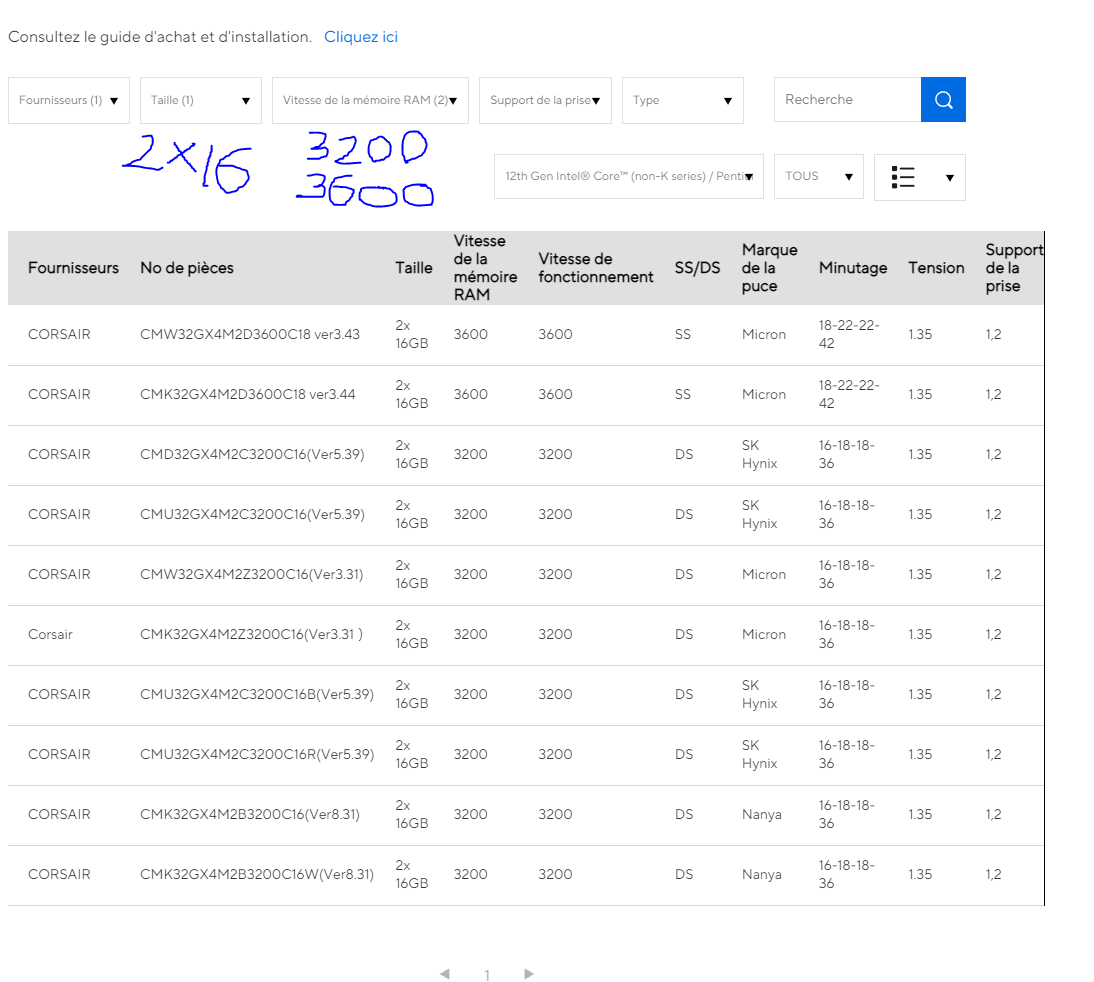Click lowercase Corsair supplier cell
Image resolution: width=1094 pixels, height=982 pixels.
pyautogui.click(x=50, y=634)
